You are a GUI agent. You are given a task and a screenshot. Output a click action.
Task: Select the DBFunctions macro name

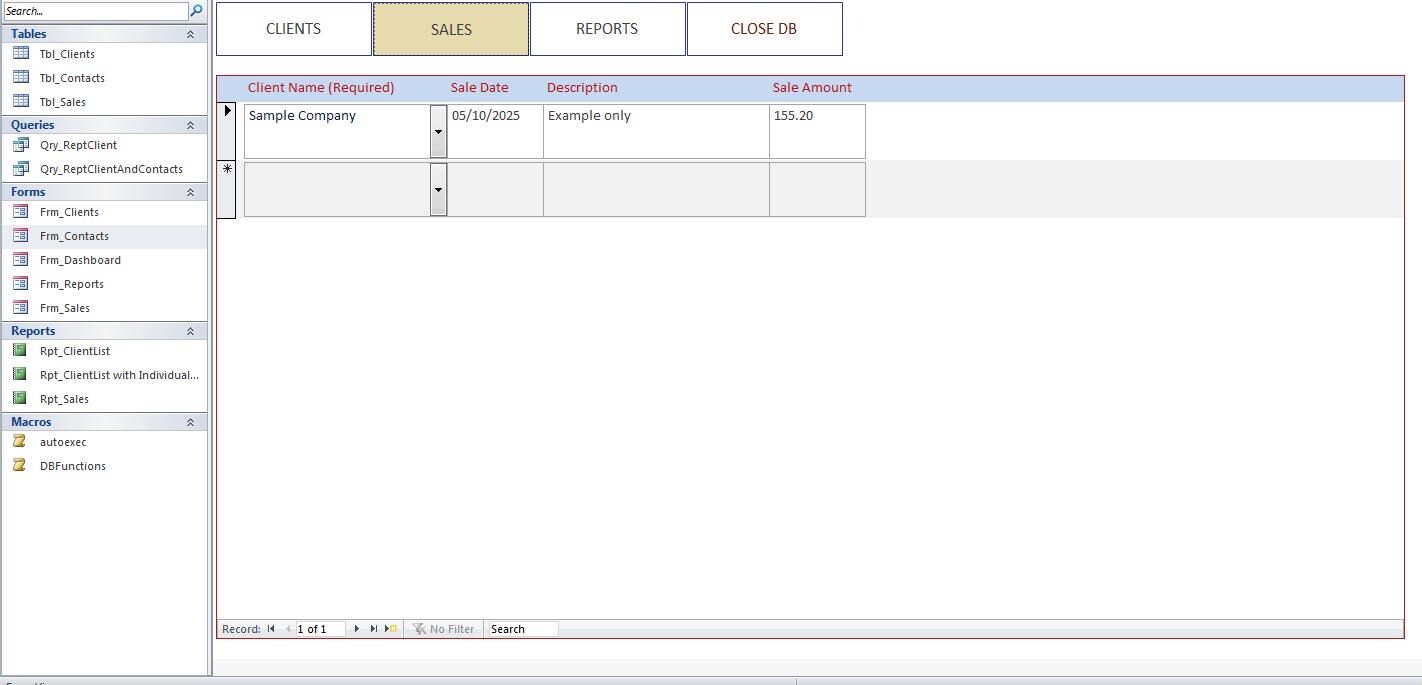[x=73, y=466]
